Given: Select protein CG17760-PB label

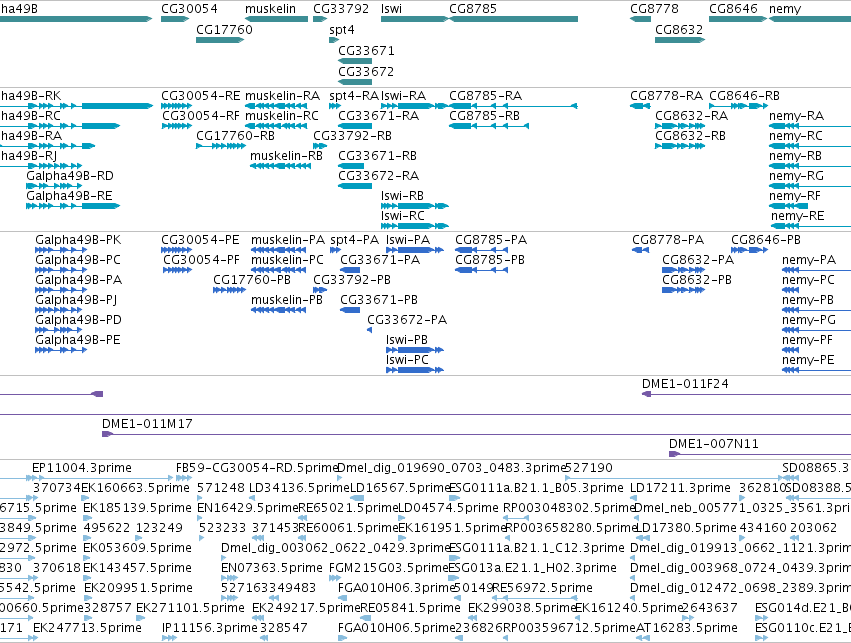Looking at the screenshot, I should (252, 280).
